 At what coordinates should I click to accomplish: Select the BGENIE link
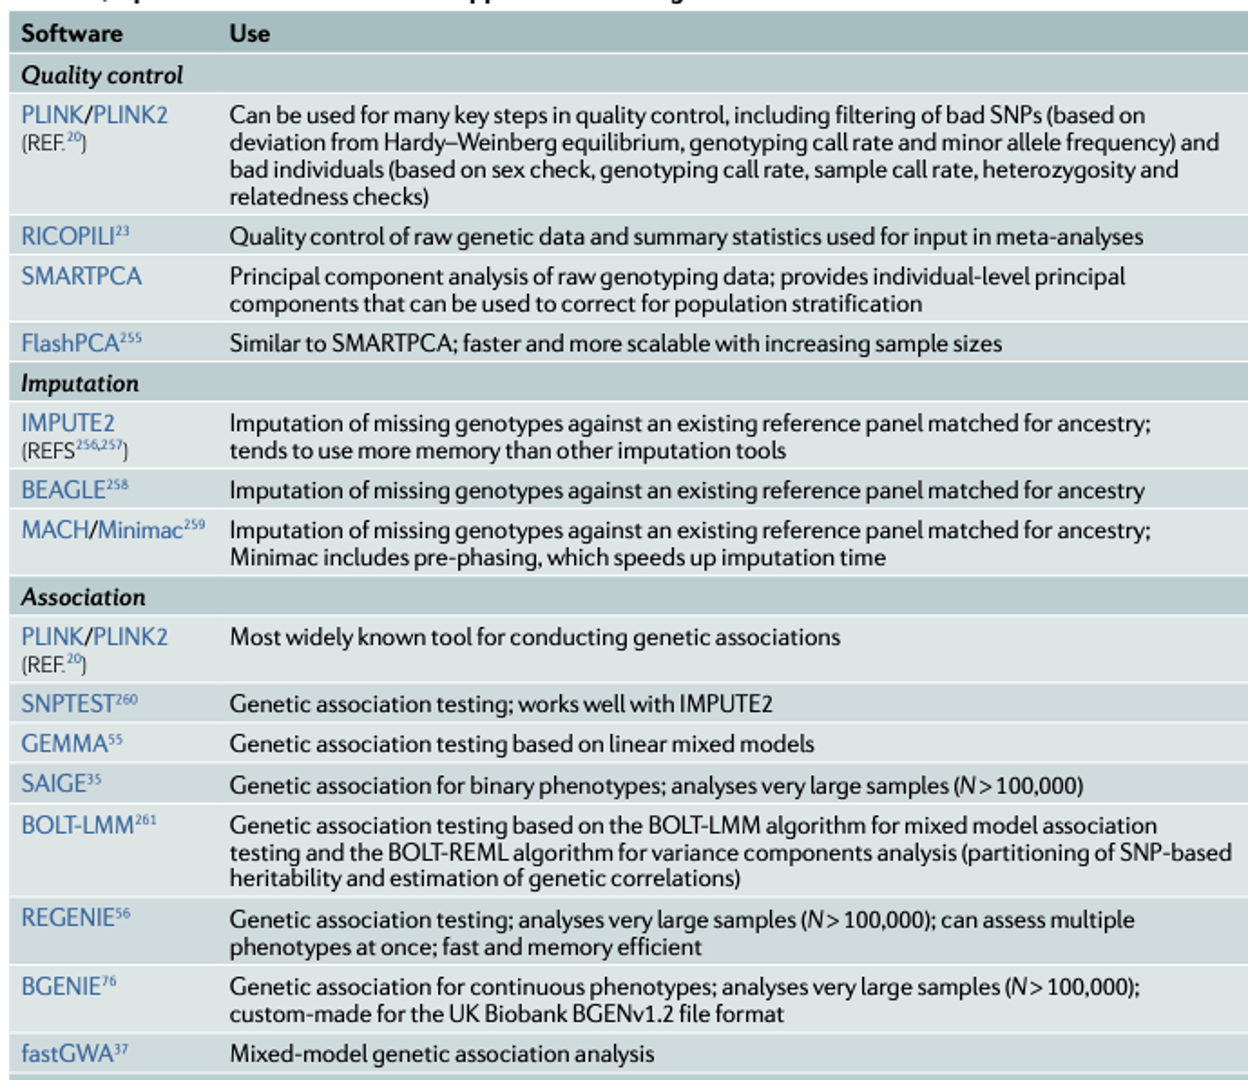tap(61, 986)
